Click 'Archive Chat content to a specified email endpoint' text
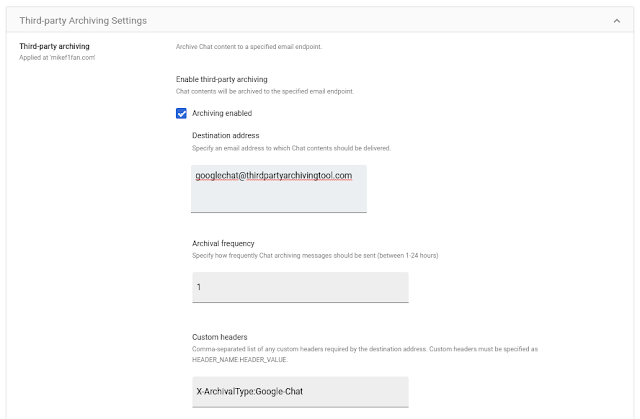Viewport: 640px width, 419px height. (249, 47)
